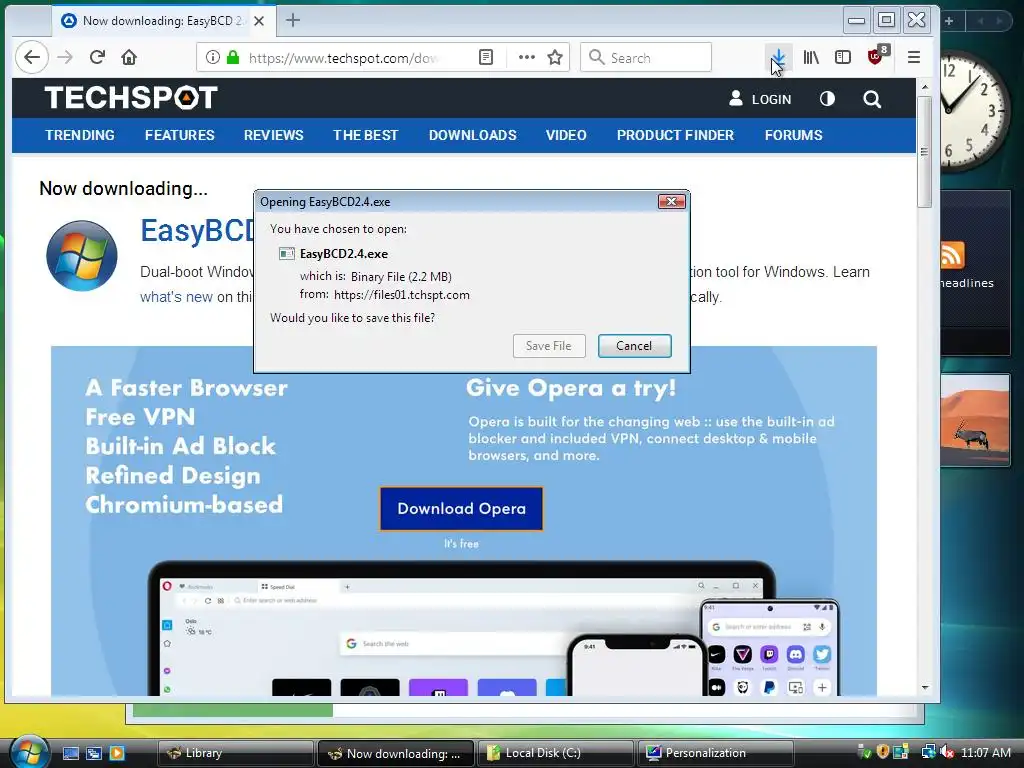Click the what's new link
This screenshot has width=1024, height=768.
click(176, 297)
